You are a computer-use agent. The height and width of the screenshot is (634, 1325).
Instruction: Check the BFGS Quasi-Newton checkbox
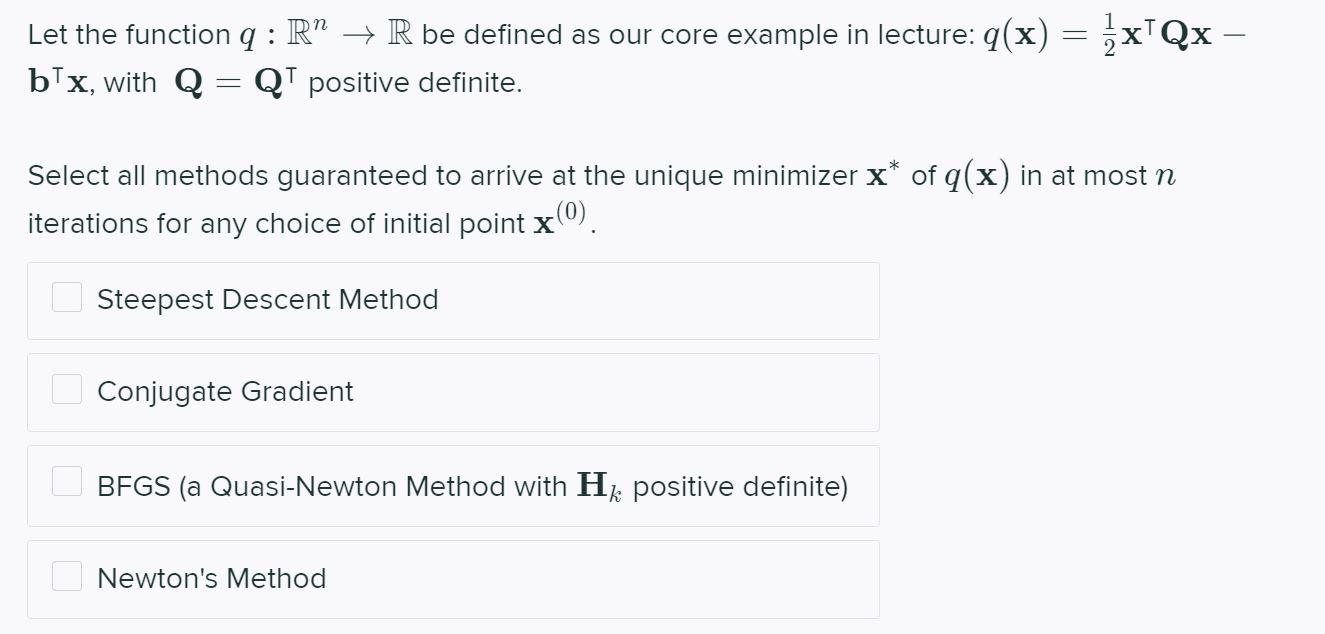(x=66, y=481)
